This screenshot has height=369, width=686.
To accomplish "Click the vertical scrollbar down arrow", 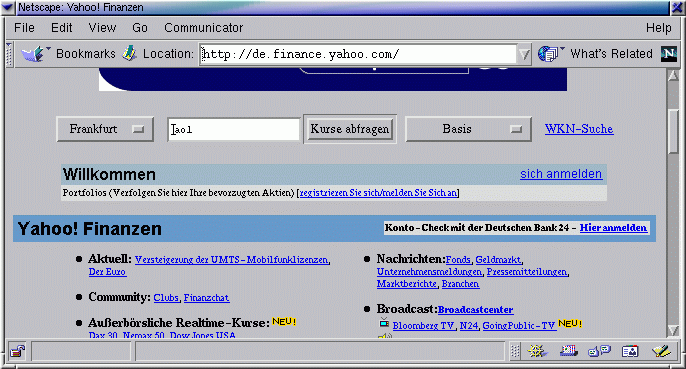I will coord(673,330).
